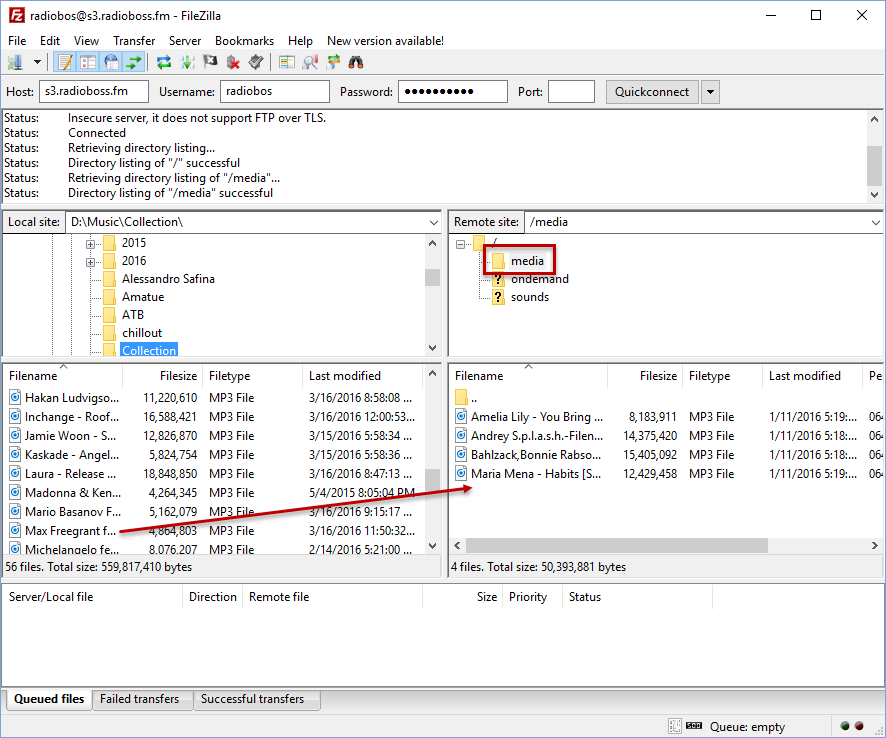
Task: Click the folder icon of Alessandro Safina
Action: [110, 279]
